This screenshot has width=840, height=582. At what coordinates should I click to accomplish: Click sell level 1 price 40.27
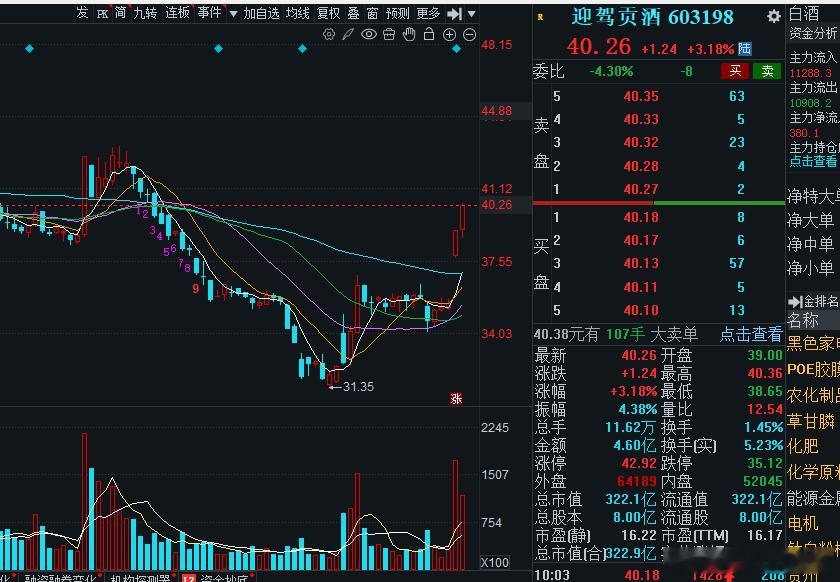point(641,189)
